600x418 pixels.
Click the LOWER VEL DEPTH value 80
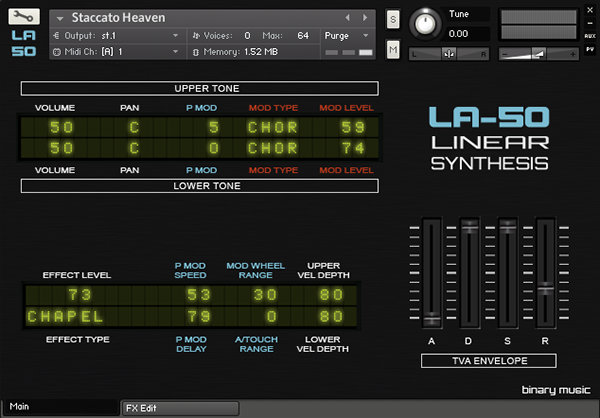pyautogui.click(x=331, y=317)
